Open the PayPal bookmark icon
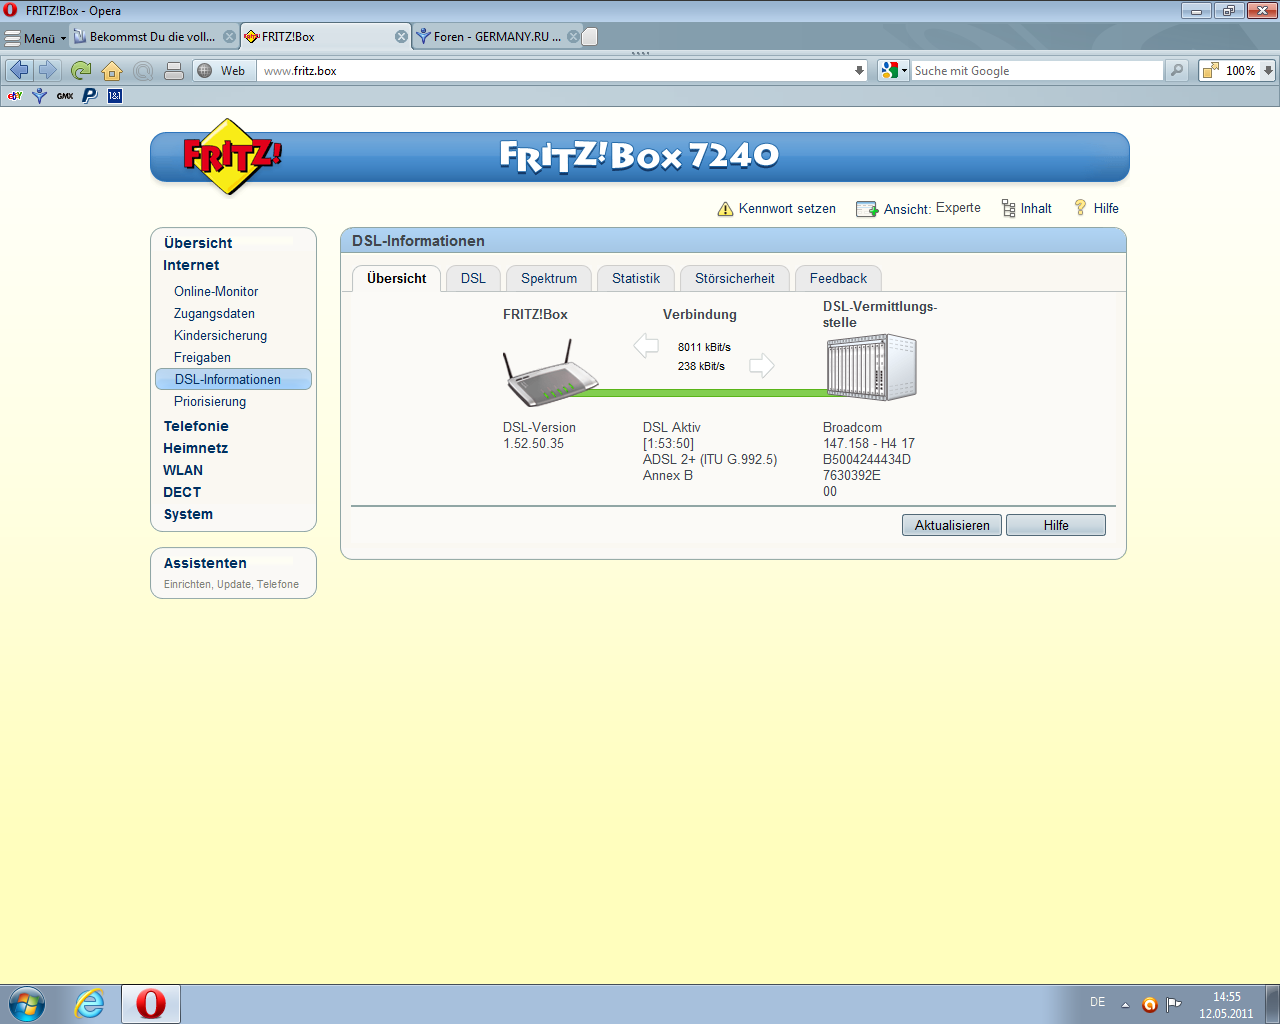The width and height of the screenshot is (1280, 1024). [x=90, y=96]
